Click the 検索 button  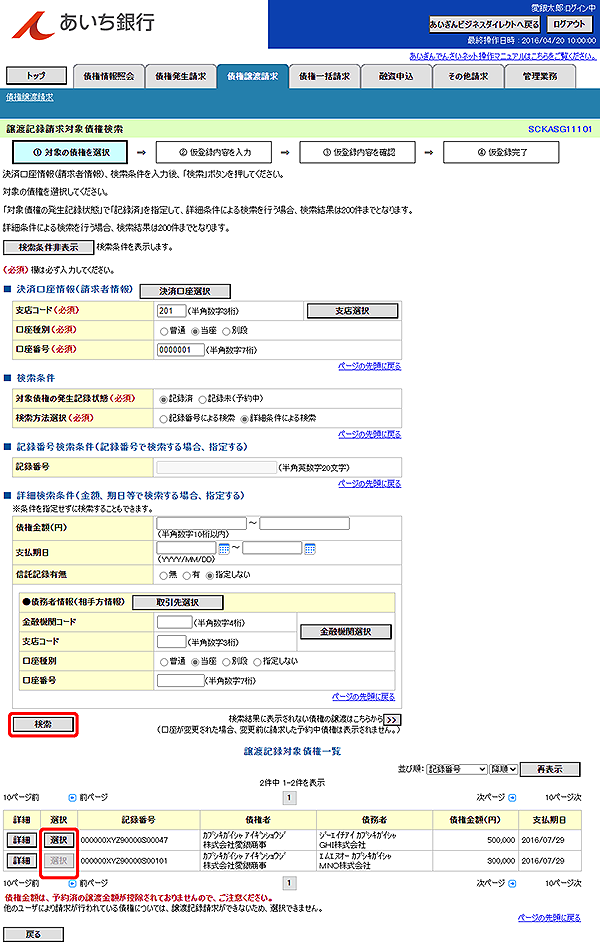[43, 724]
